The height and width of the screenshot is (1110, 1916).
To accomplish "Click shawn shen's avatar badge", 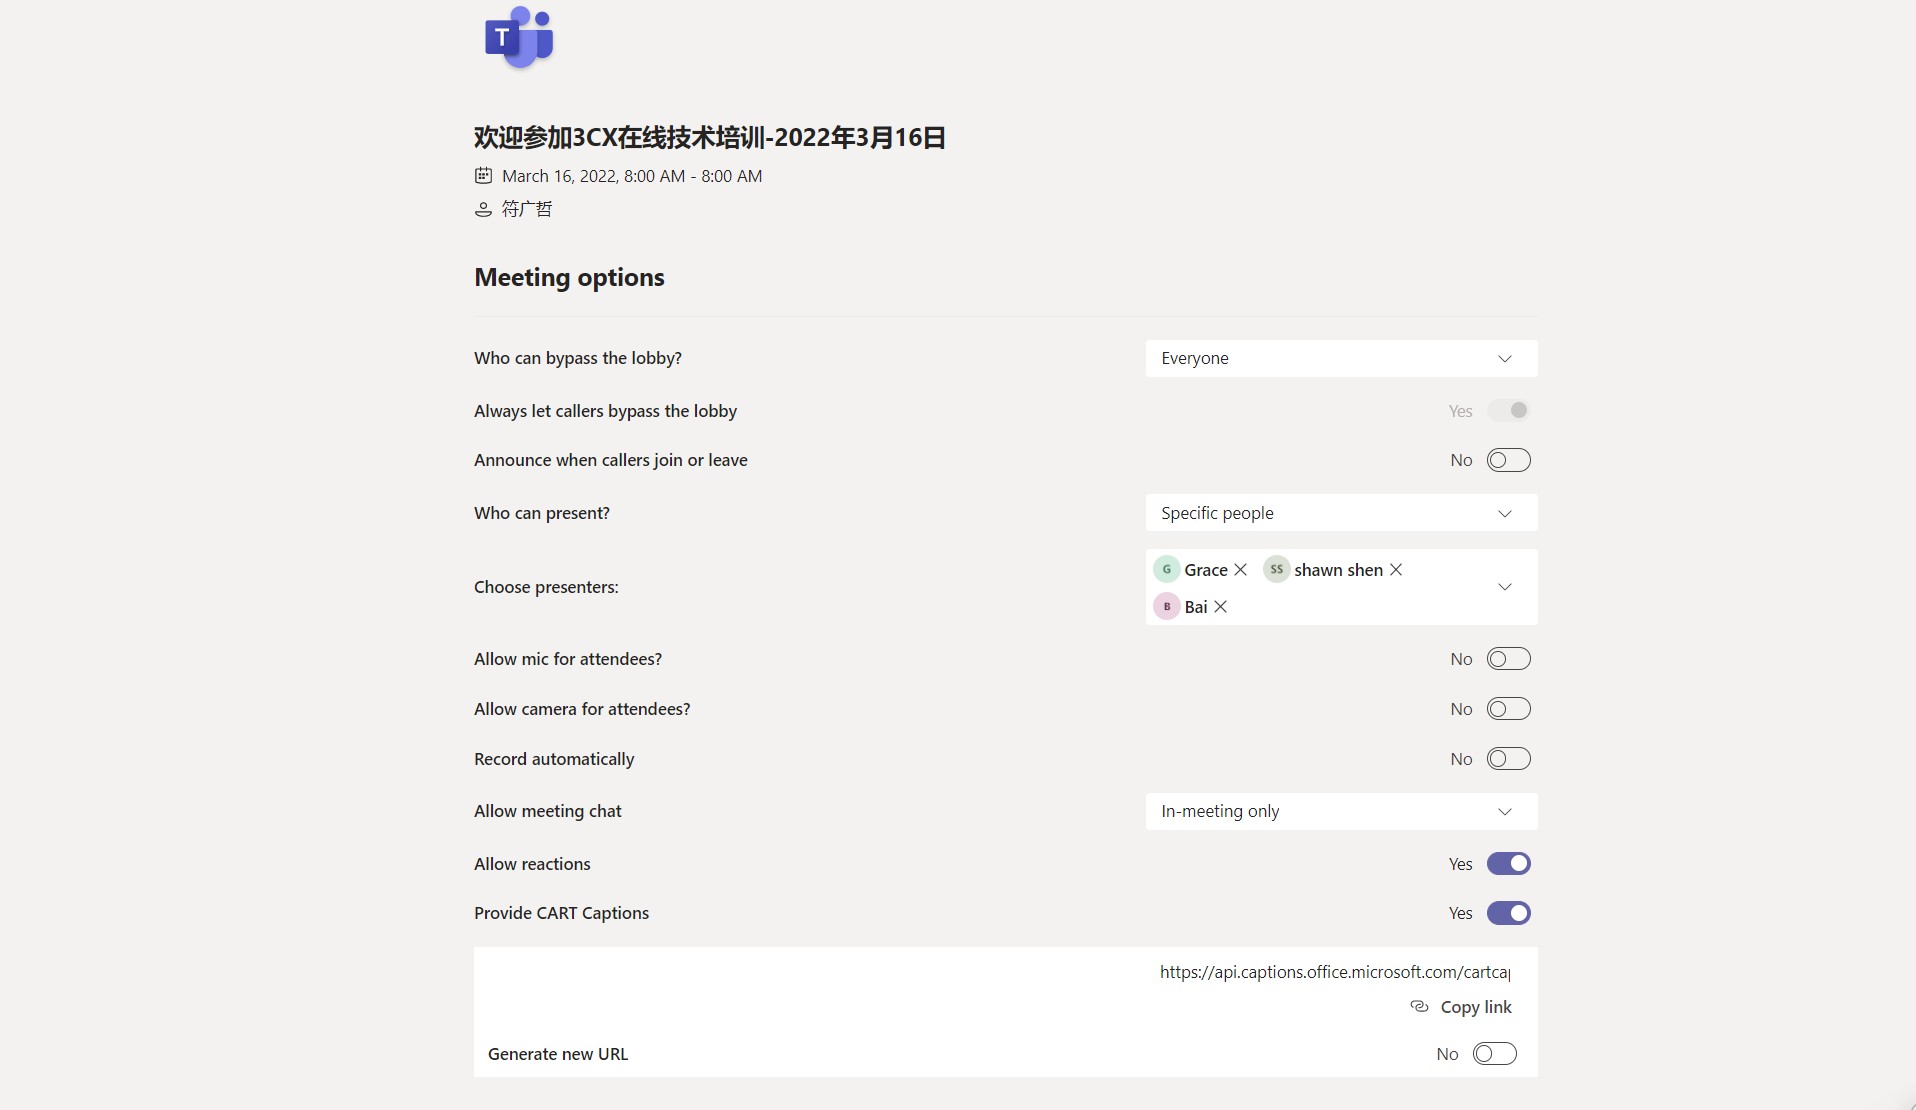I will [x=1276, y=570].
